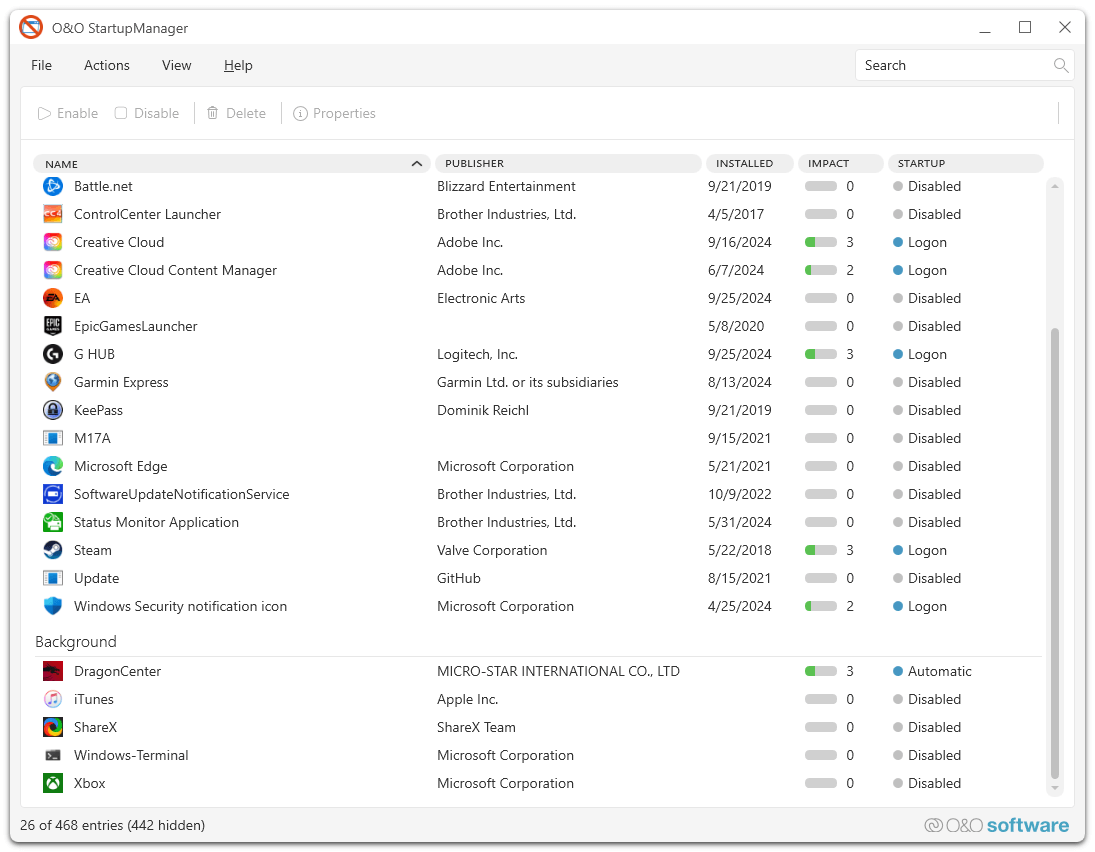Click the magnifier icon in Search
Image resolution: width=1095 pixels, height=852 pixels.
[x=1061, y=65]
